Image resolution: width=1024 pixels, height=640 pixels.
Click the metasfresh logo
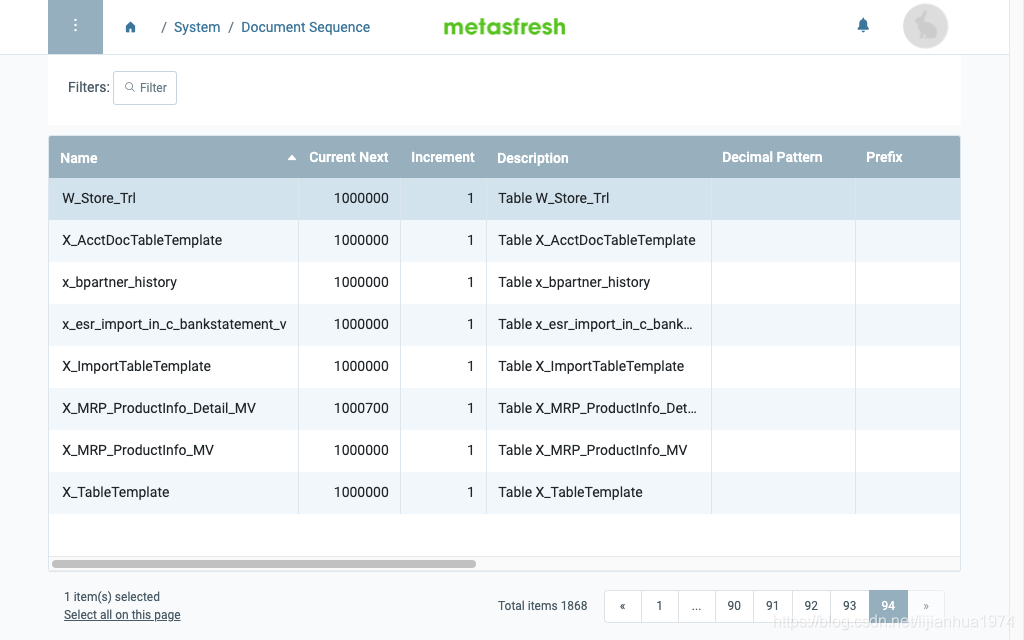click(504, 27)
